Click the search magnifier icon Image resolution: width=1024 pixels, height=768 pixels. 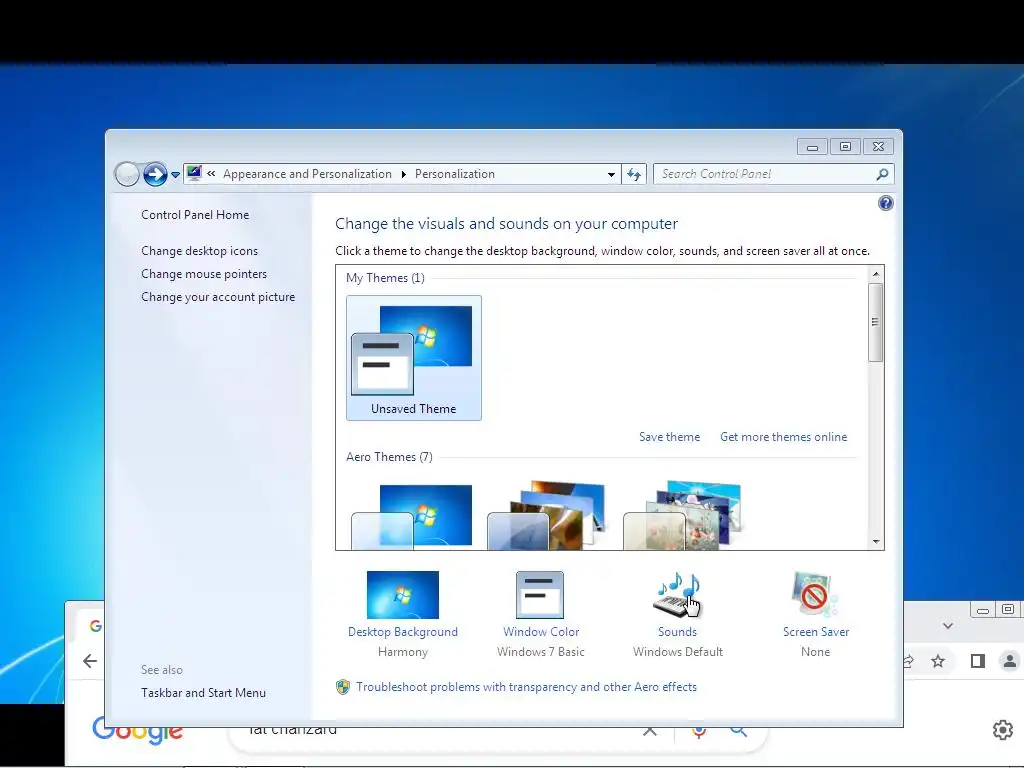point(882,174)
